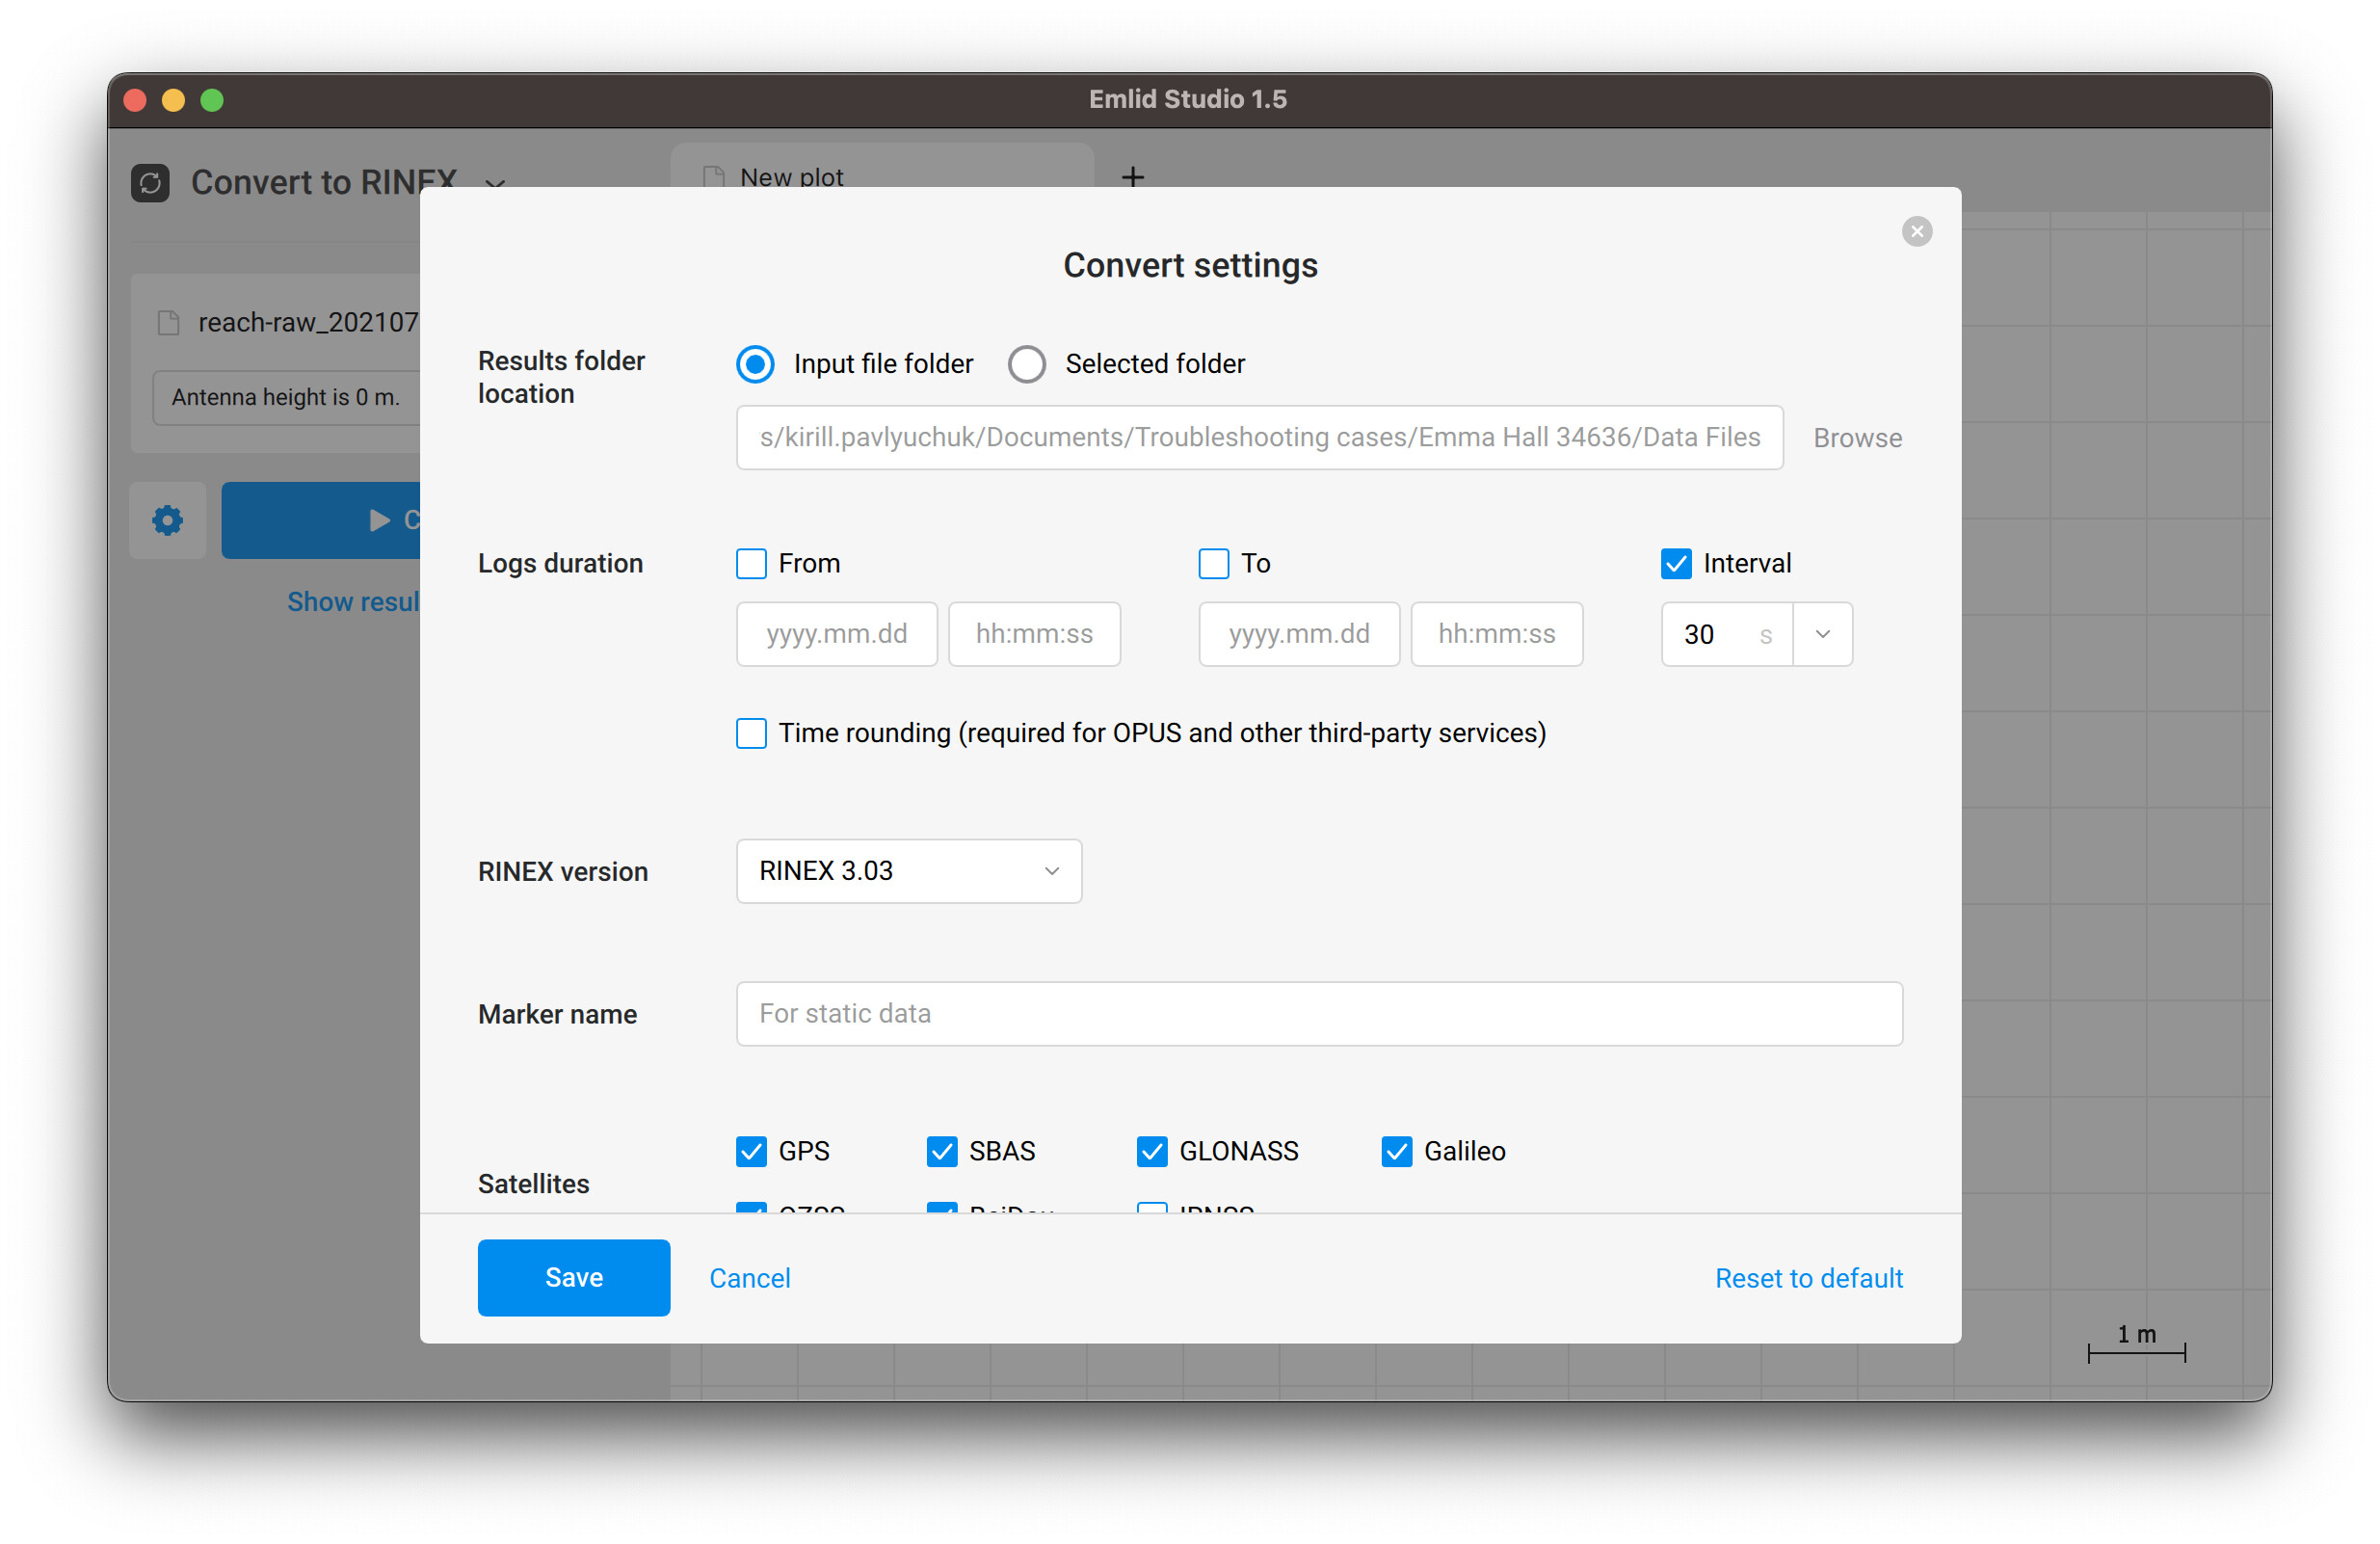Enable the From checkbox

751,564
